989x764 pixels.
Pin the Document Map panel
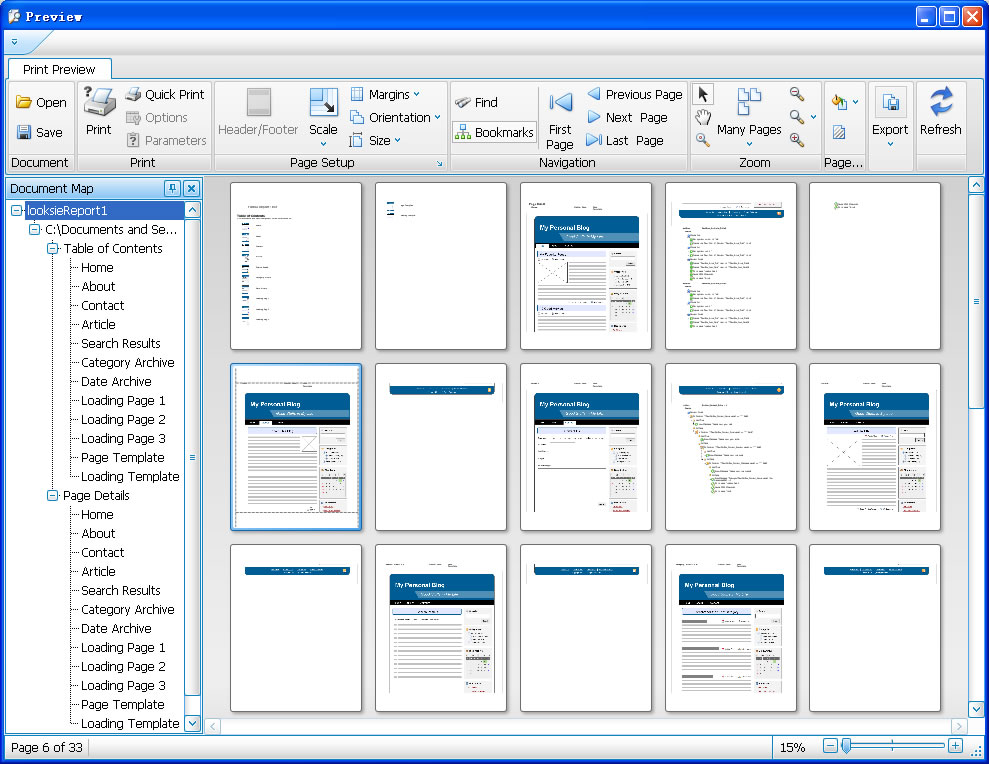click(x=172, y=188)
